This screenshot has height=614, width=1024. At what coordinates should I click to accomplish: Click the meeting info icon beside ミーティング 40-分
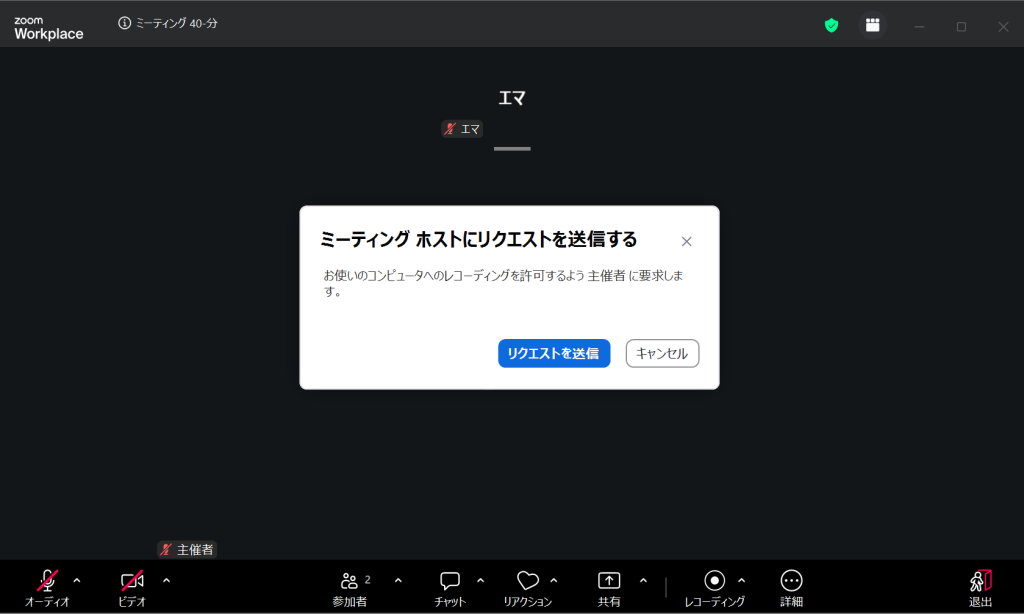point(125,23)
